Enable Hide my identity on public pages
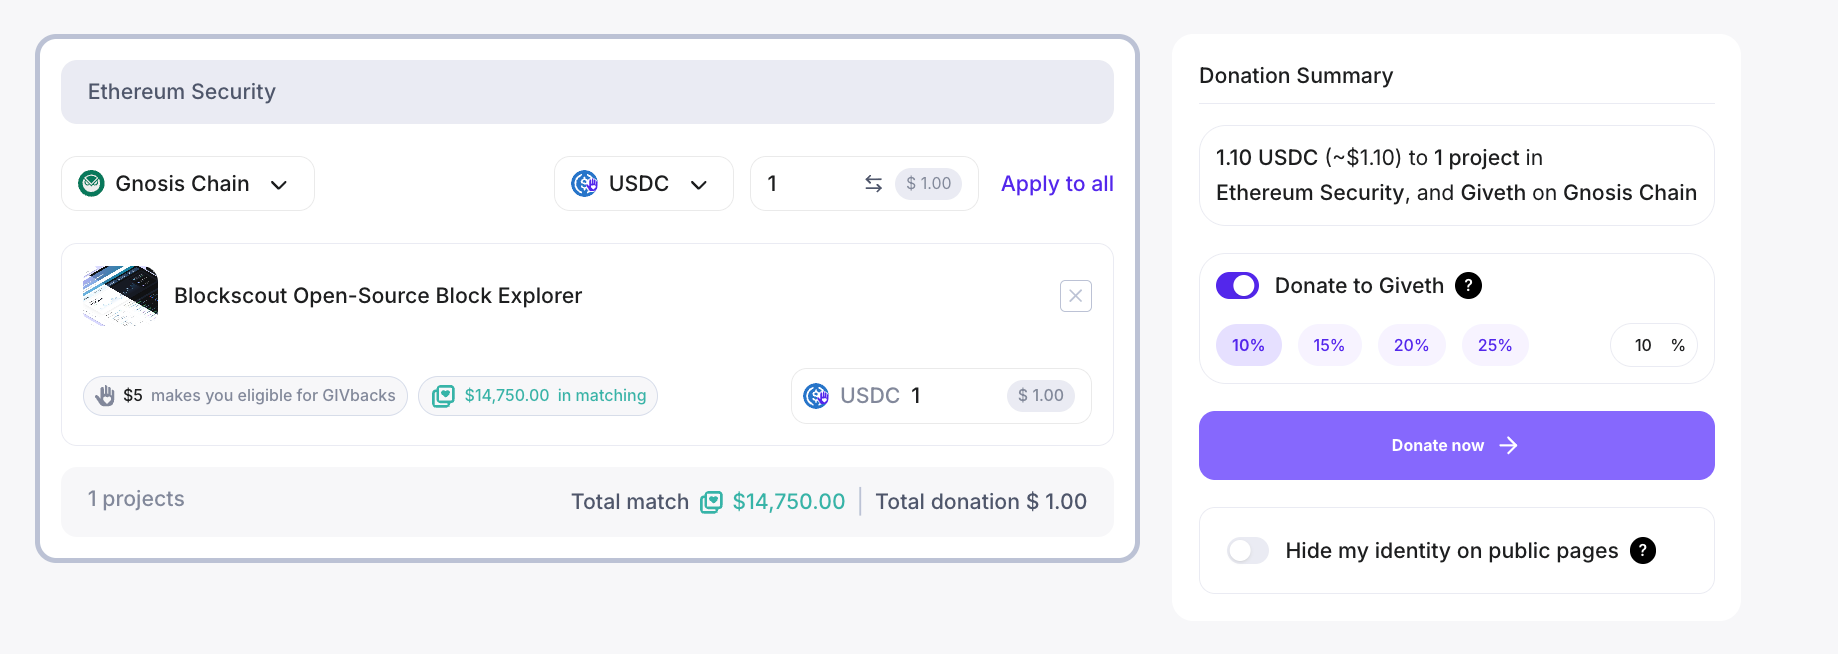Screen dimensions: 1838x654 [x=1247, y=551]
